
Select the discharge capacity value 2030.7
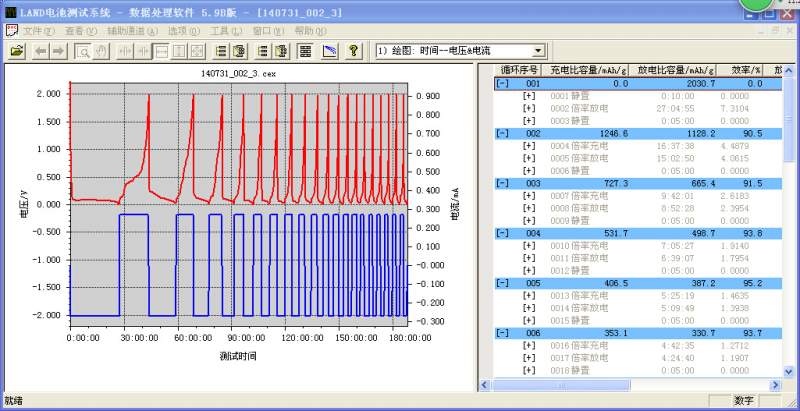tap(701, 84)
